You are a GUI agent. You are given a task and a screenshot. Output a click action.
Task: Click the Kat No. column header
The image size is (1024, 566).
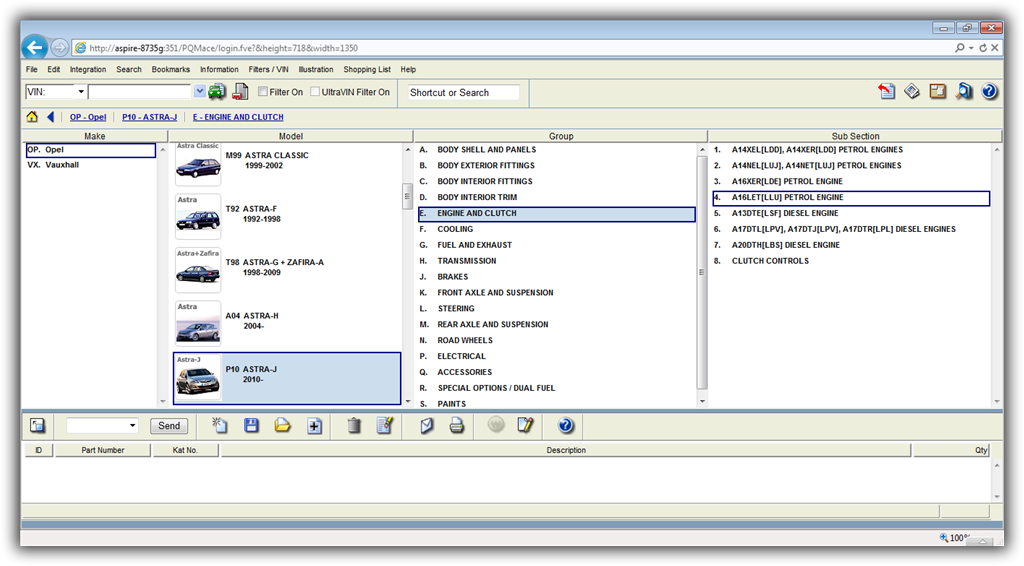pyautogui.click(x=185, y=450)
